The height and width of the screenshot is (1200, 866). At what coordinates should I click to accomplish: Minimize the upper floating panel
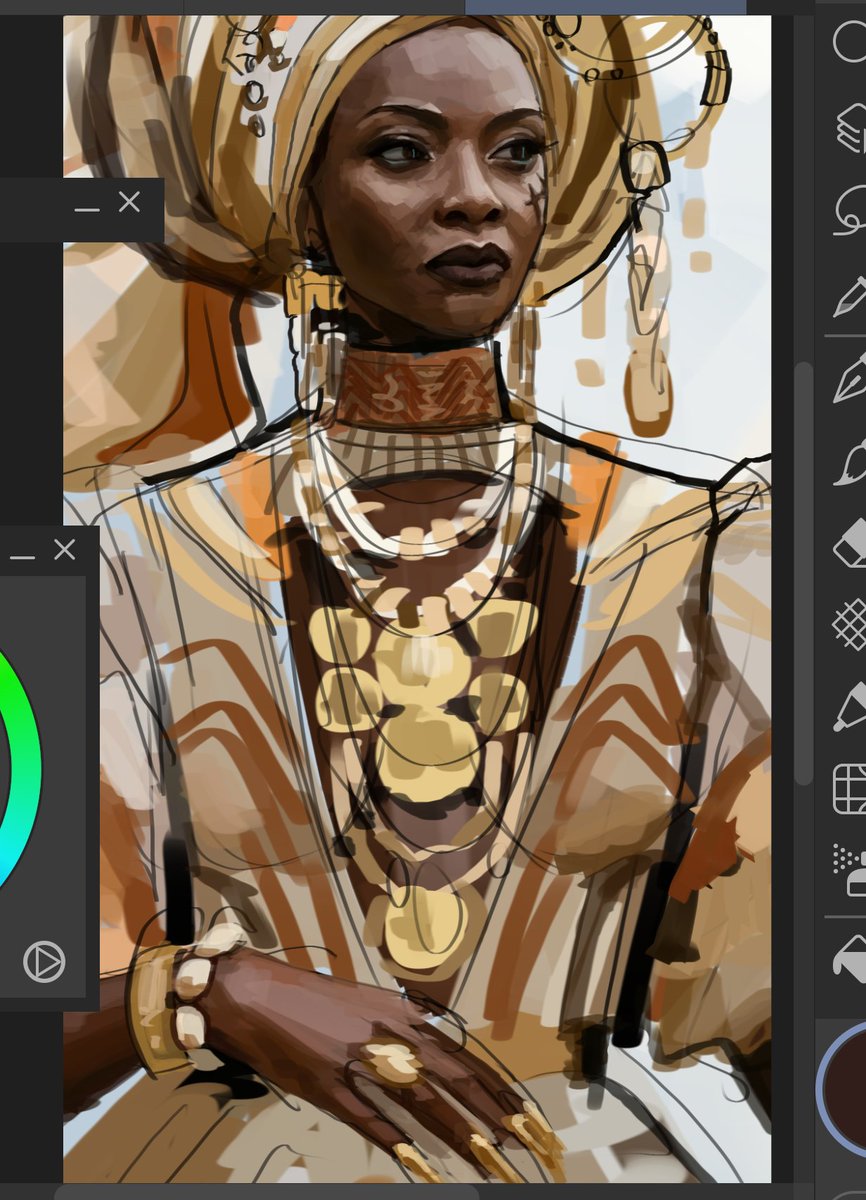click(x=87, y=208)
